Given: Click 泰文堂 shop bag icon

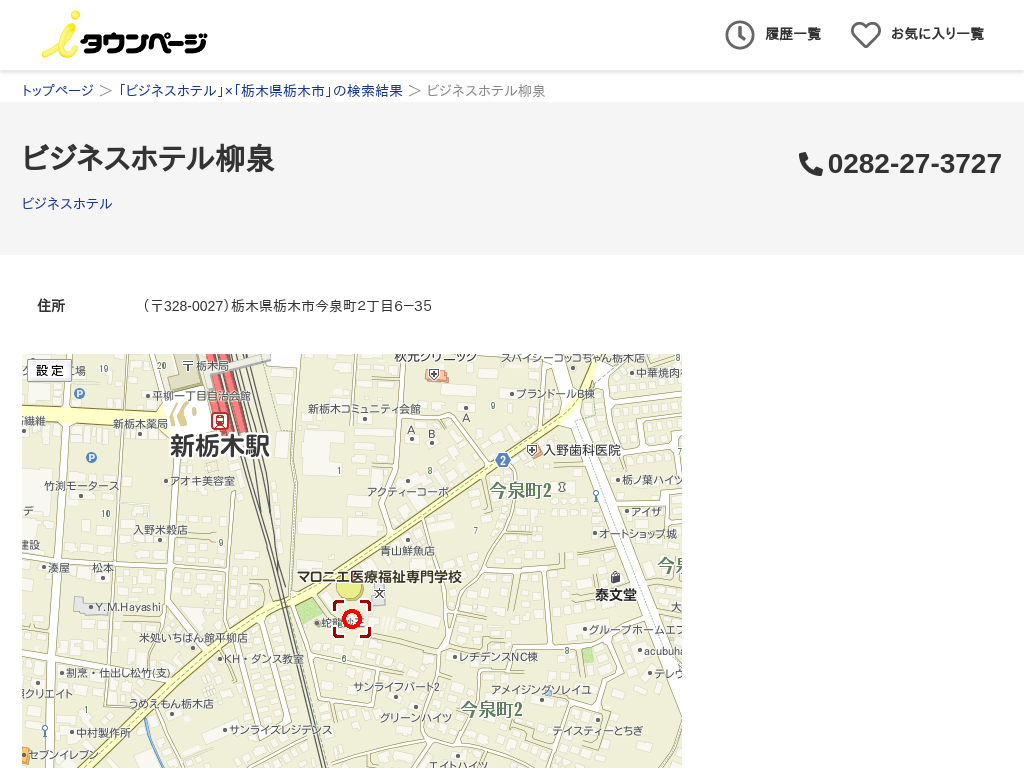Looking at the screenshot, I should pyautogui.click(x=615, y=577).
